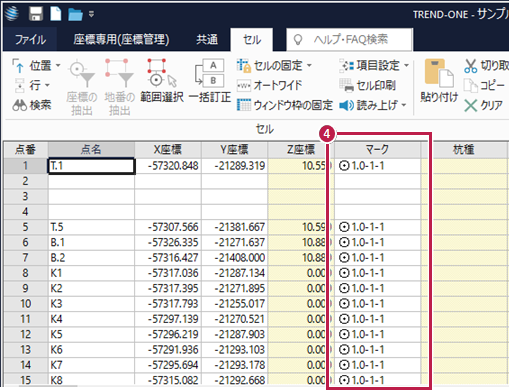Expand the quick access toolbar arrow
509x392 pixels.
91,14
